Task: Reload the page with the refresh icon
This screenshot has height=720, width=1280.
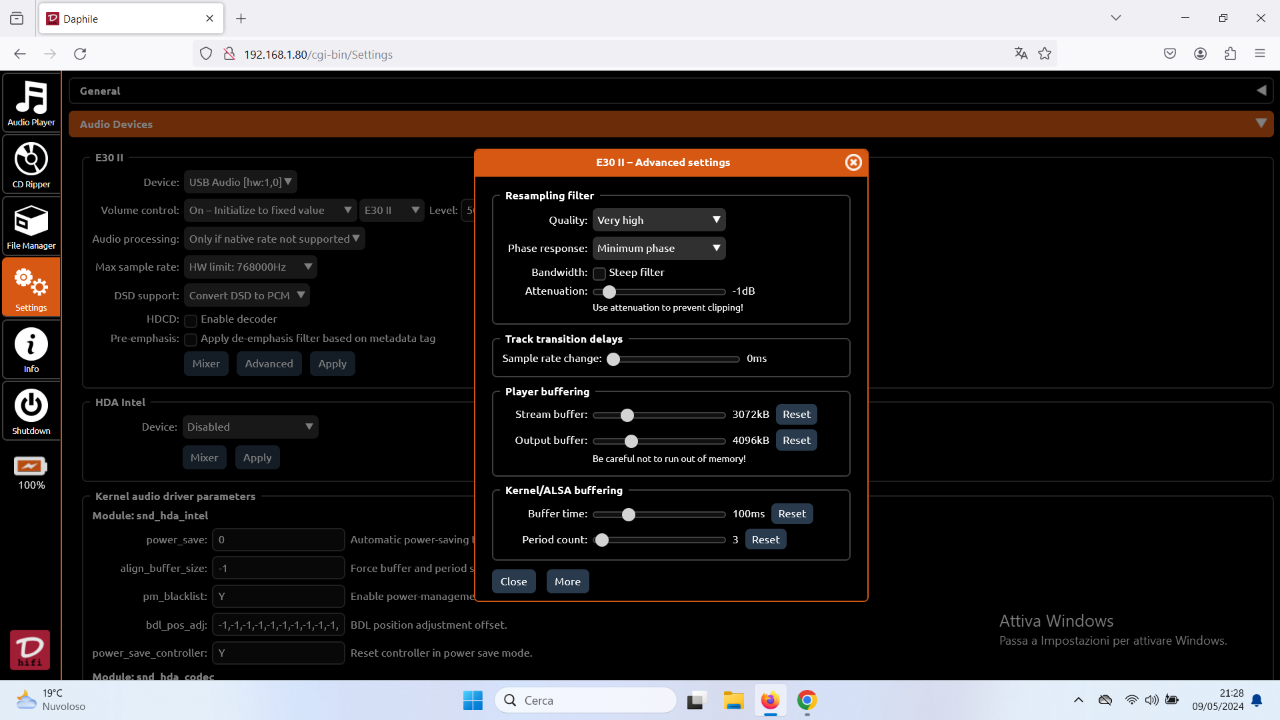Action: point(80,54)
